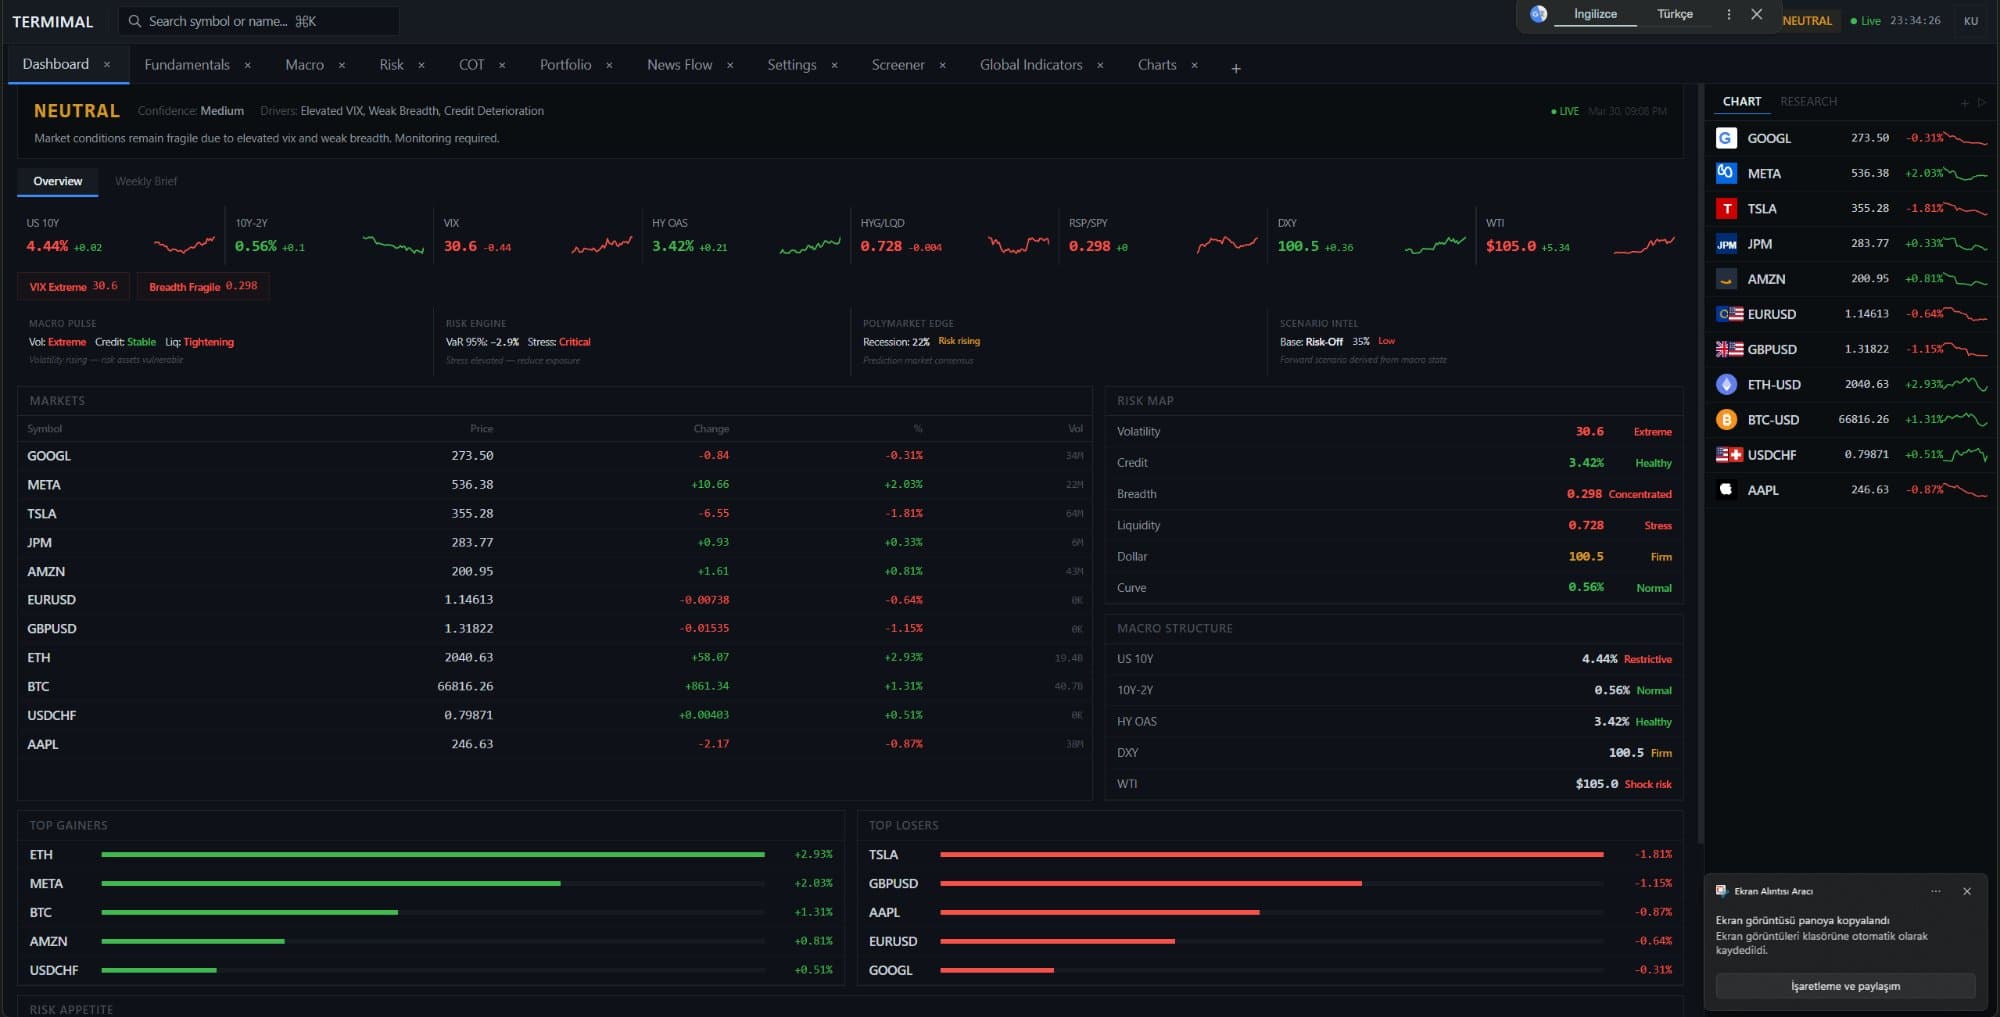Click the search magnifier icon in the top bar
The height and width of the screenshot is (1017, 2000).
[135, 20]
